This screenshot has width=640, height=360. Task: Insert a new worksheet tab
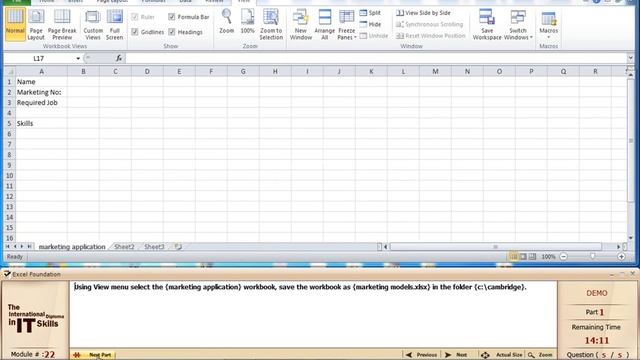coord(178,247)
